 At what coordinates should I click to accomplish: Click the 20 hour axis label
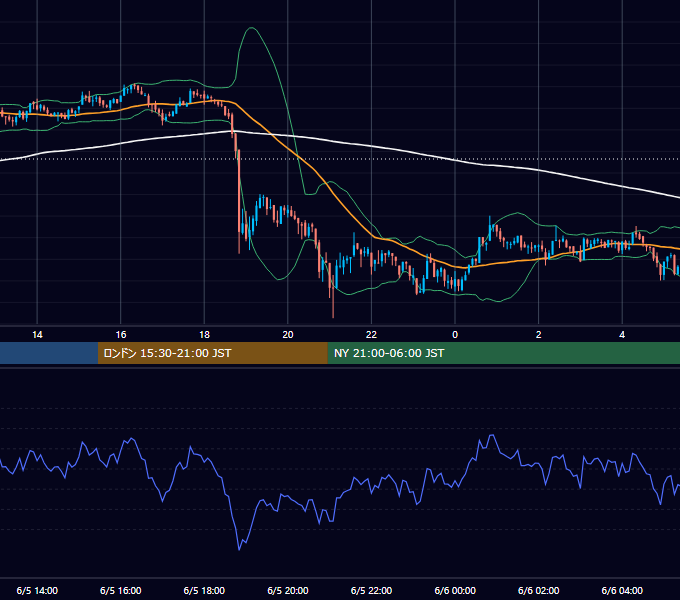288,335
